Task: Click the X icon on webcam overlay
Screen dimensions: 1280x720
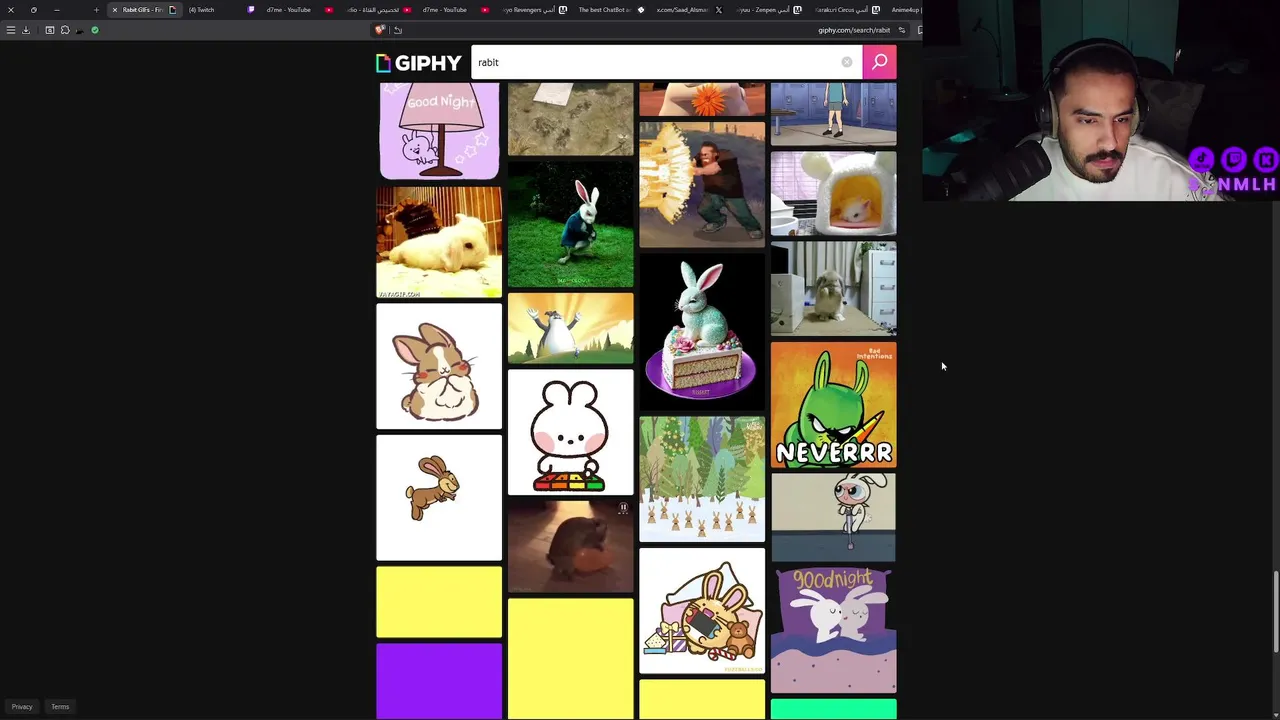Action: pos(1266,159)
